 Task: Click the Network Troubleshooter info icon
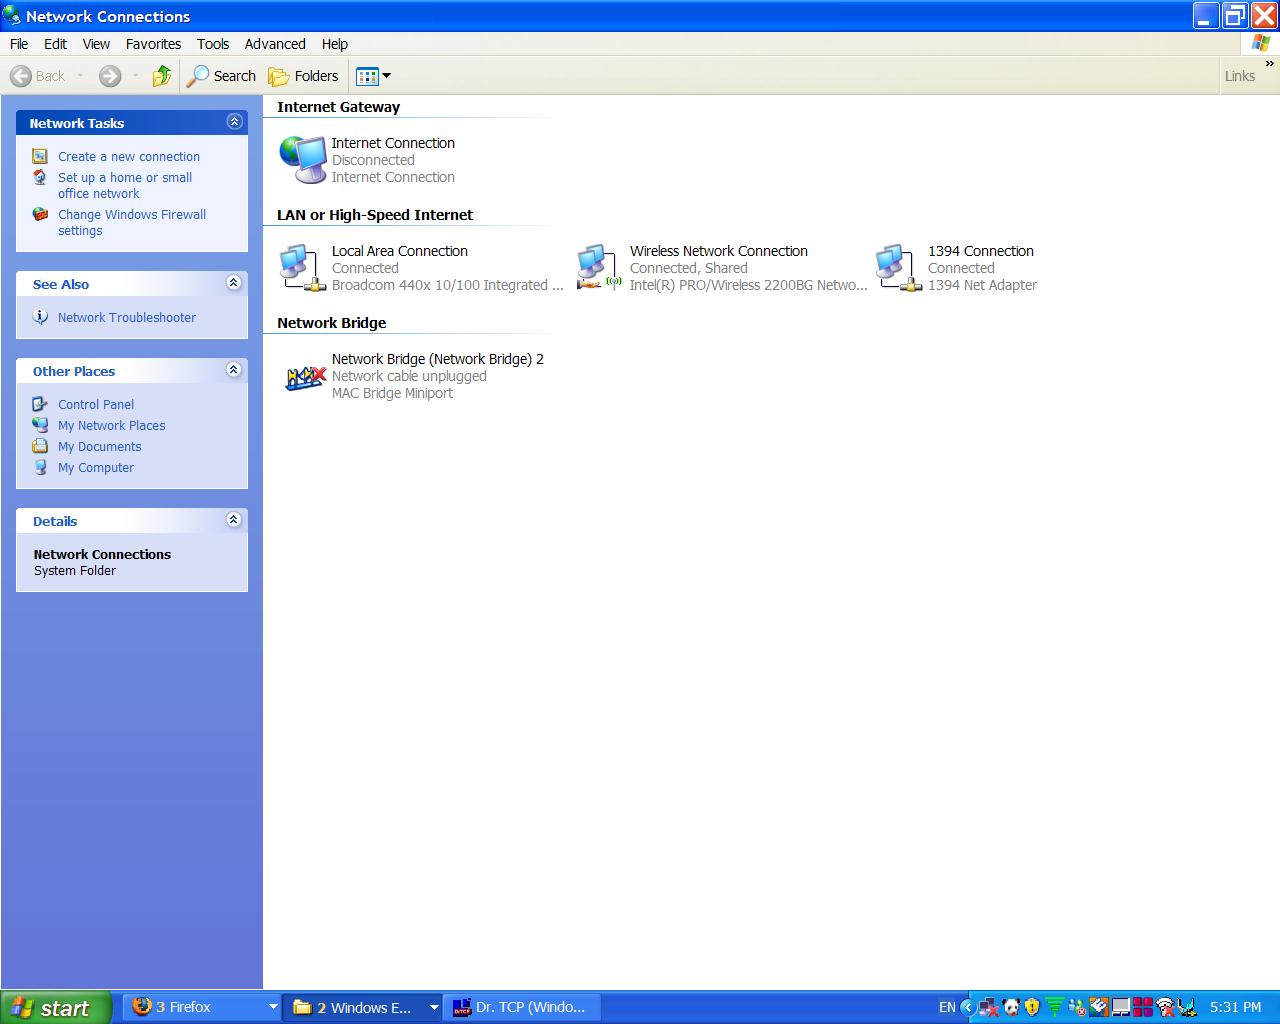coord(40,317)
